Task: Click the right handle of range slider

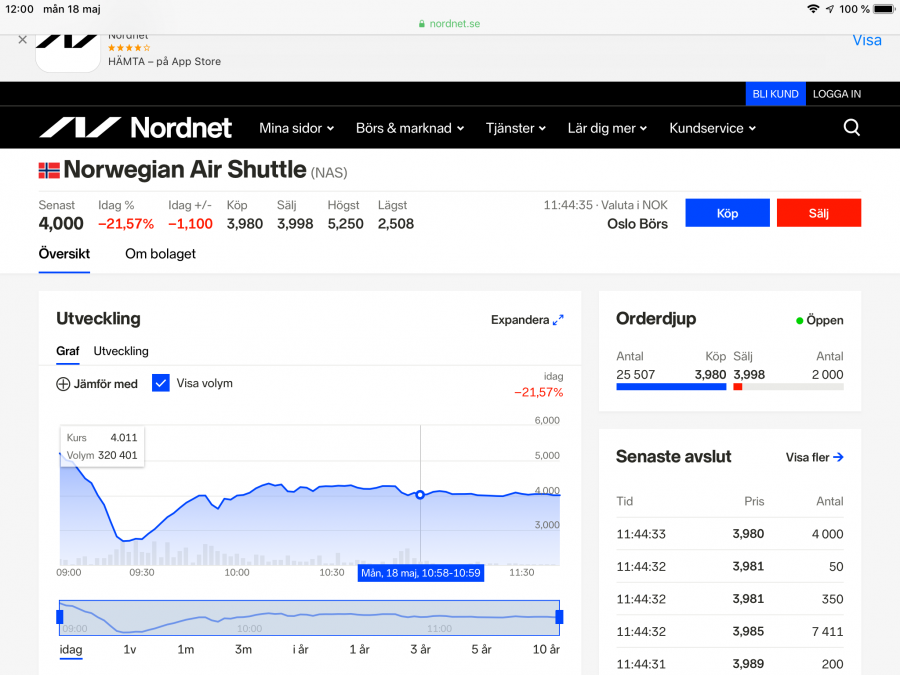Action: pyautogui.click(x=559, y=617)
